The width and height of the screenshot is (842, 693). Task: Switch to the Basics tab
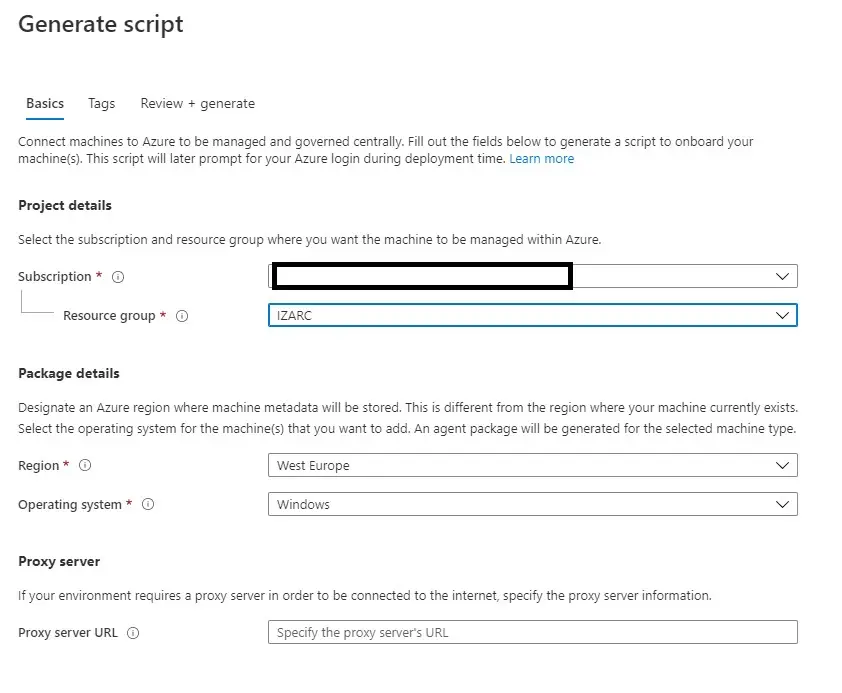point(45,103)
